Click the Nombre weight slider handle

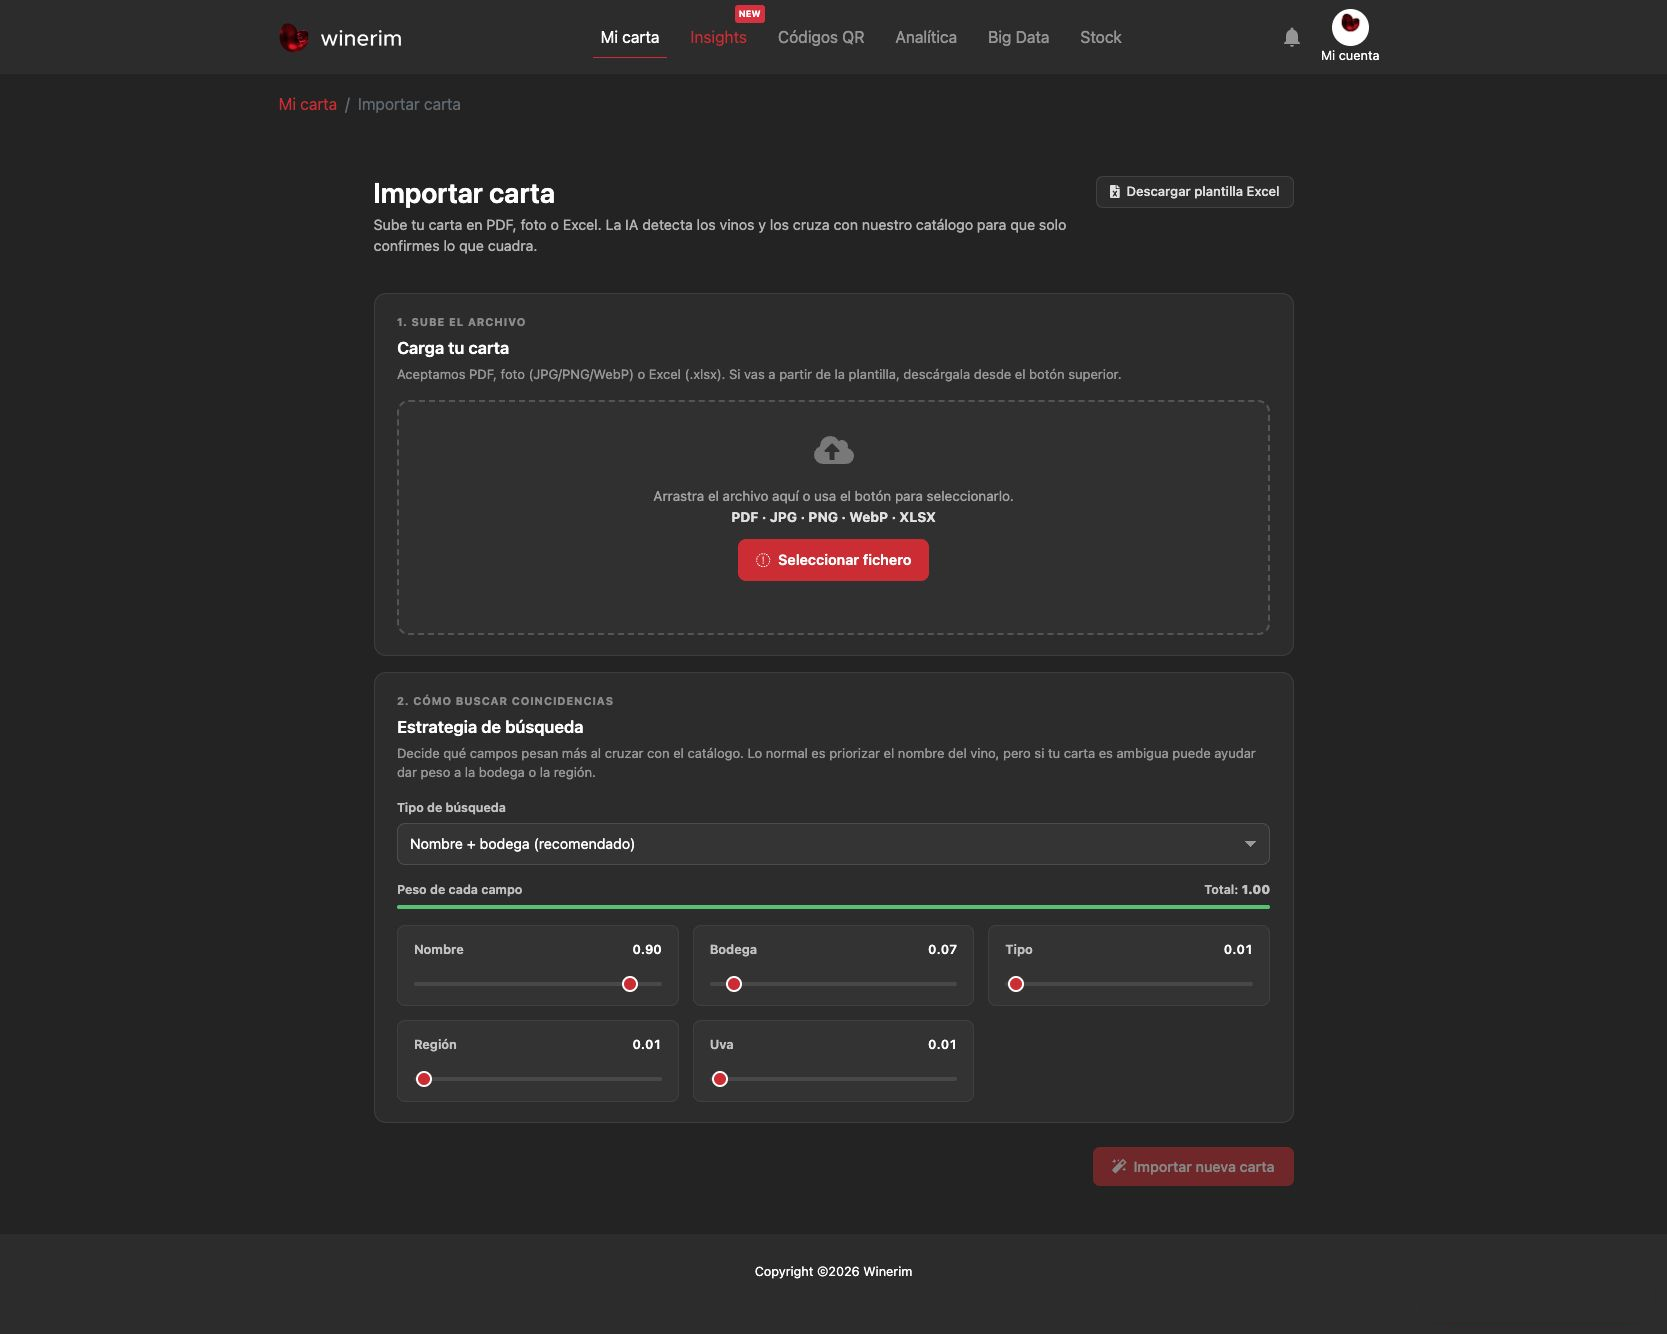630,984
